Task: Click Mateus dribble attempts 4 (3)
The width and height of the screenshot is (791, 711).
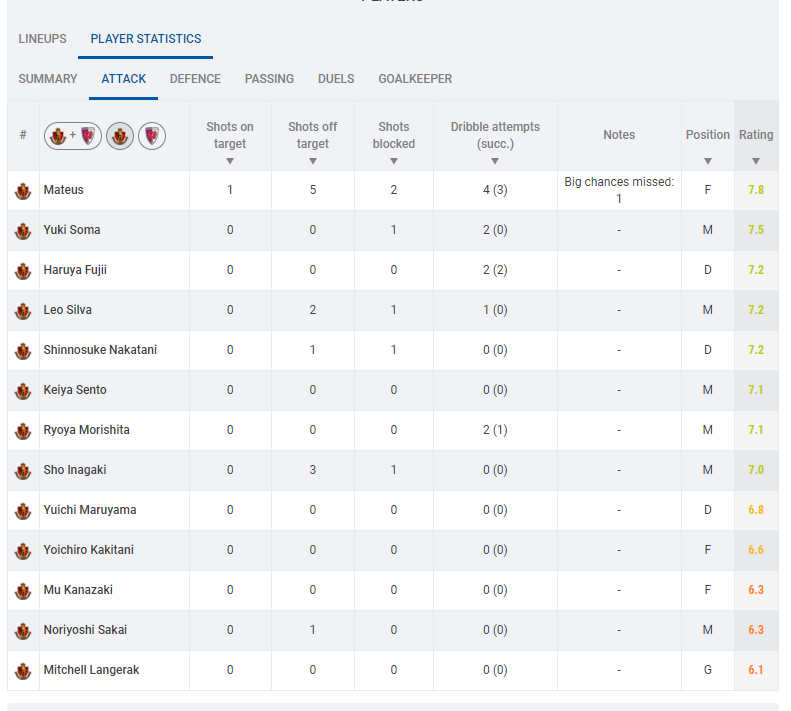Action: click(495, 190)
